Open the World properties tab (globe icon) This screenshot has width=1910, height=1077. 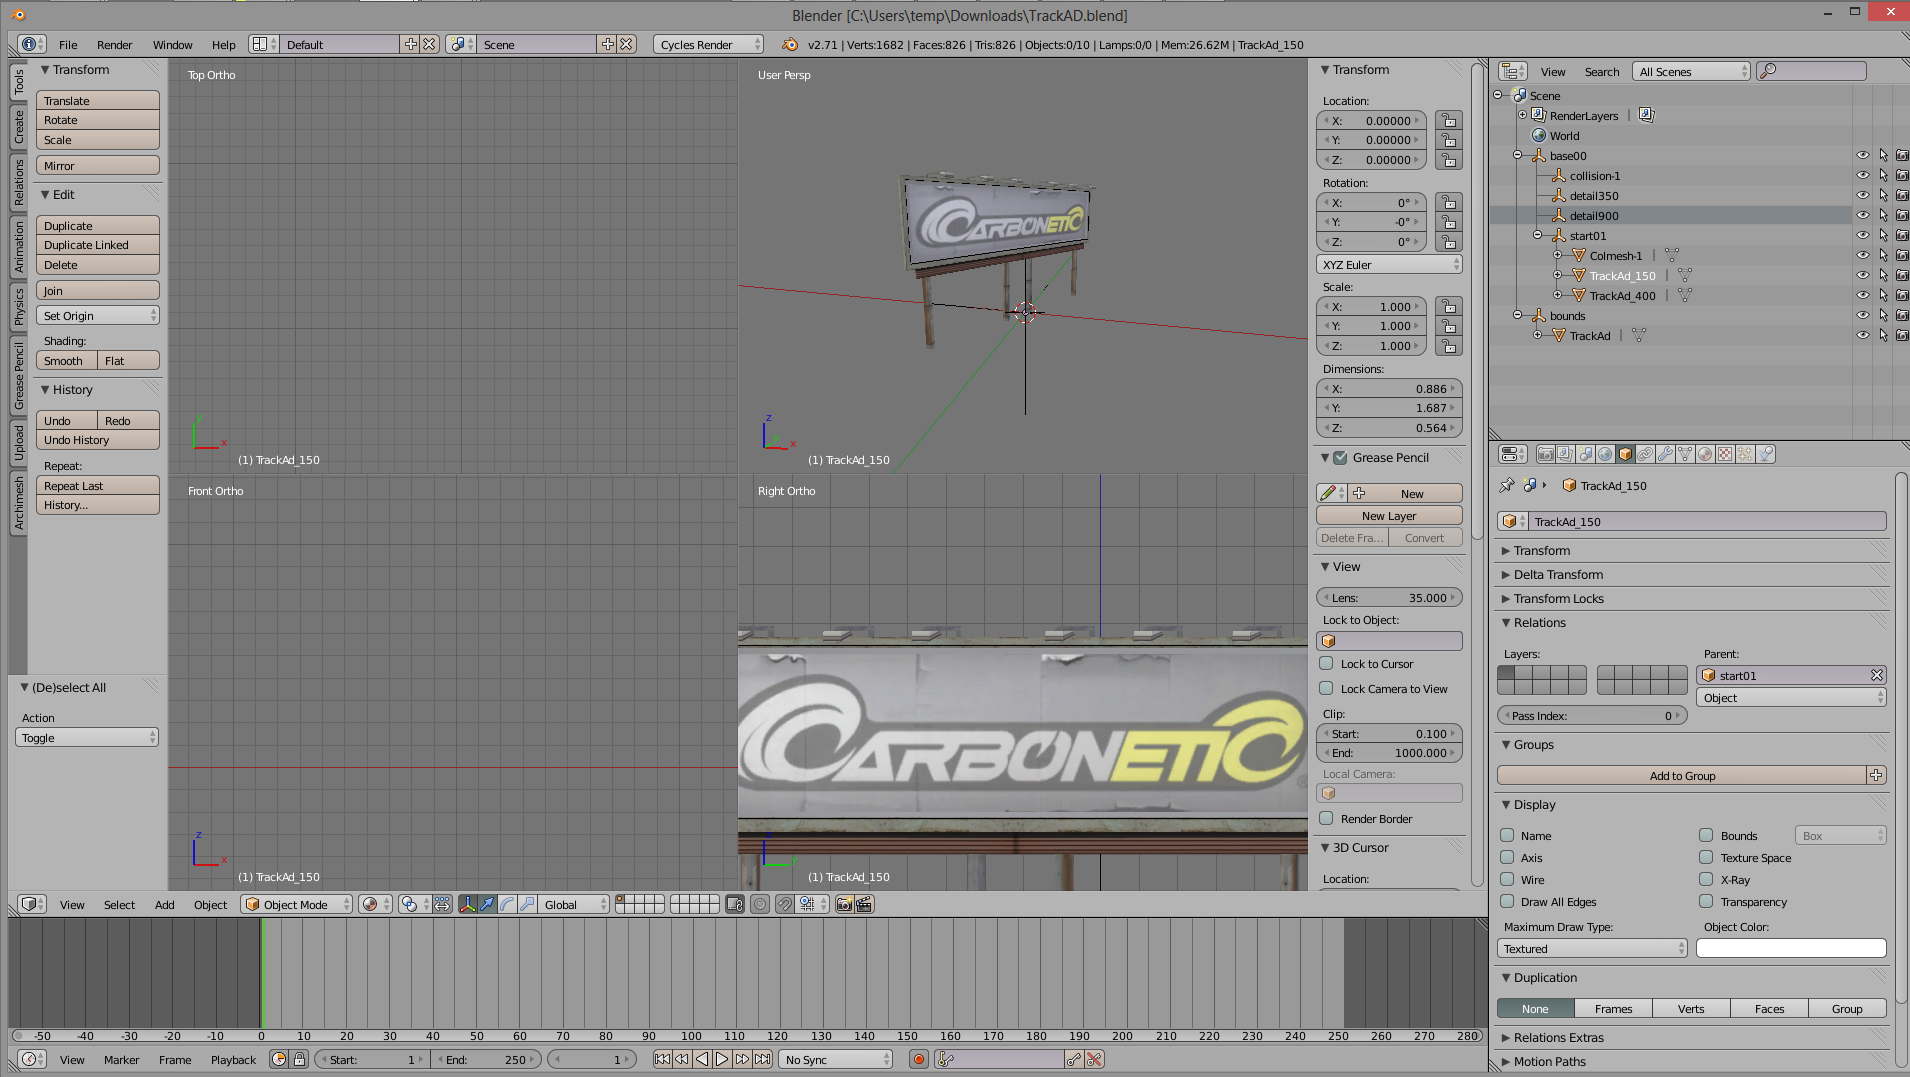1605,454
